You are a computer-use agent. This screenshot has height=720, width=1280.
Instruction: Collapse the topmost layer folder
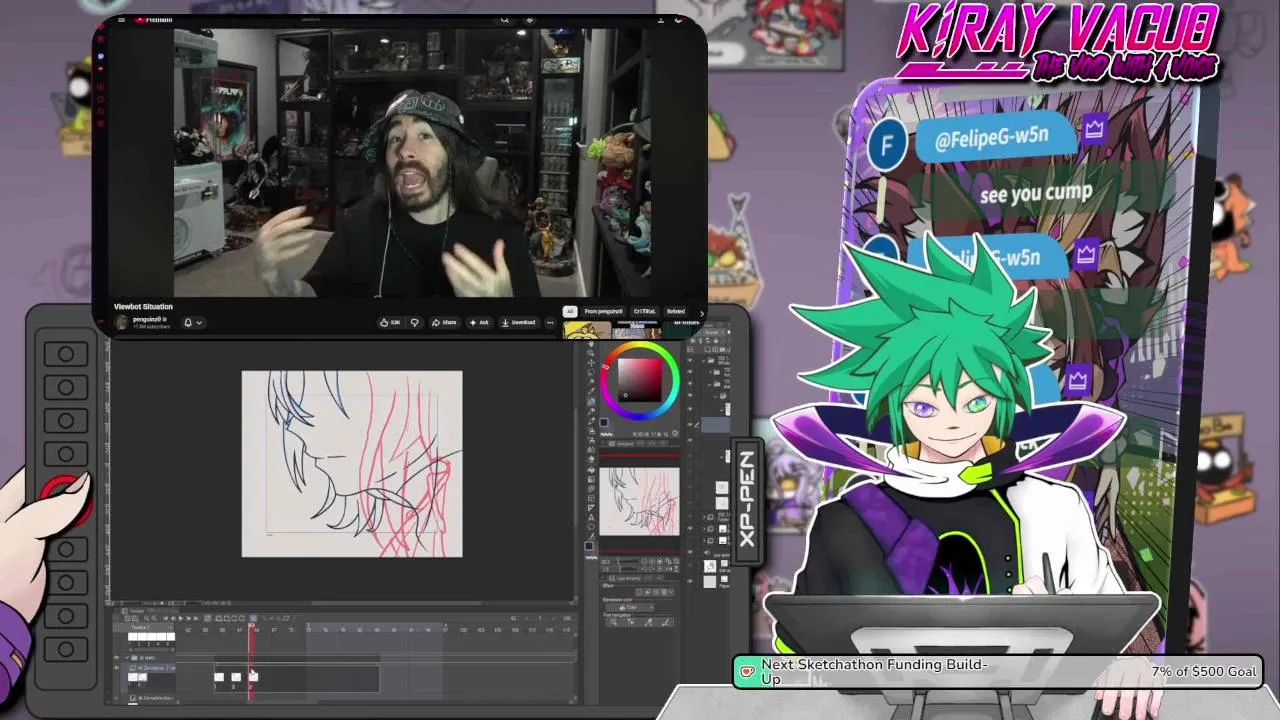pos(703,360)
